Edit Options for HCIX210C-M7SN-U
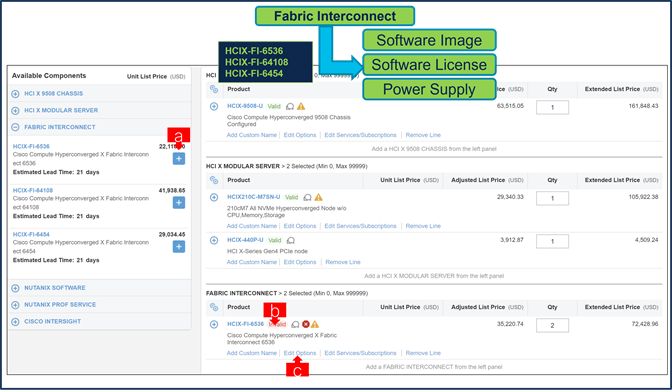The height and width of the screenshot is (390, 672). [300, 226]
